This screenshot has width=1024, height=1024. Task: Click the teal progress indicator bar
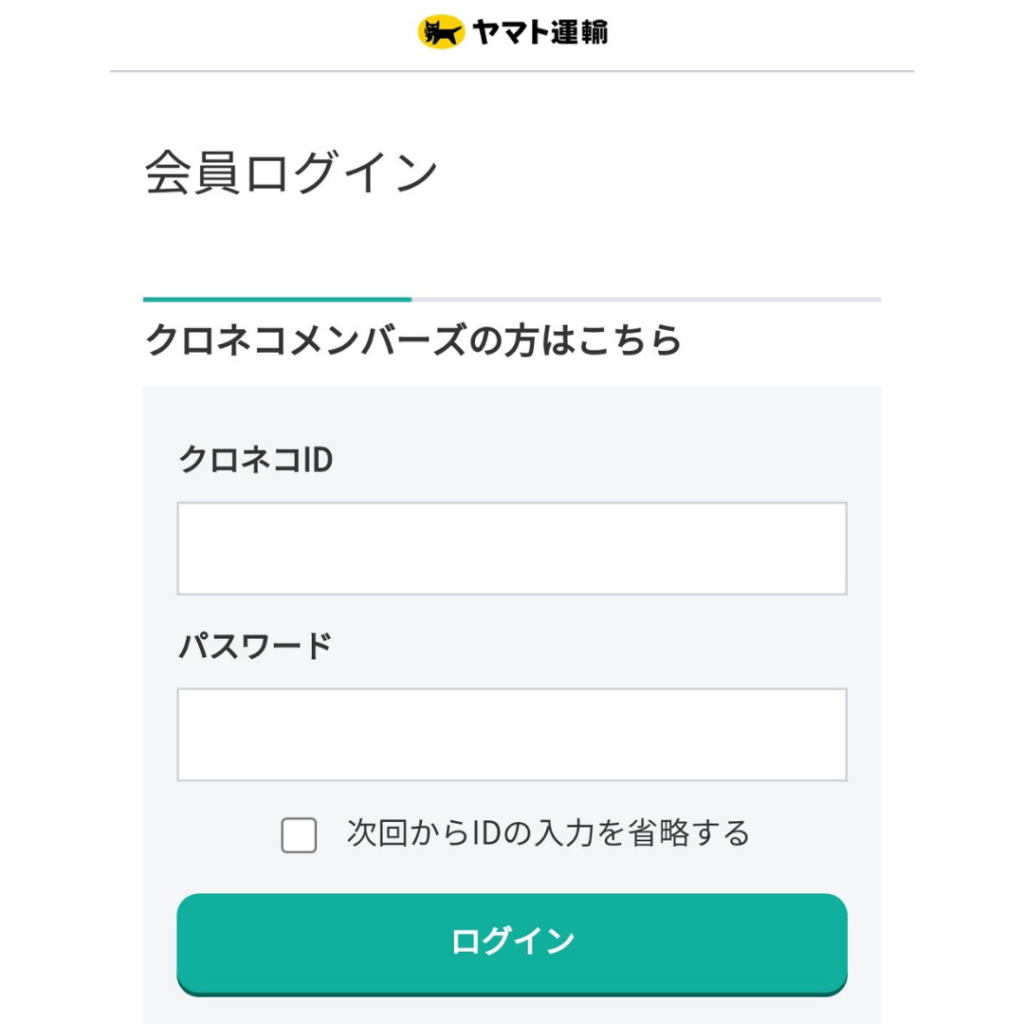pyautogui.click(x=275, y=298)
